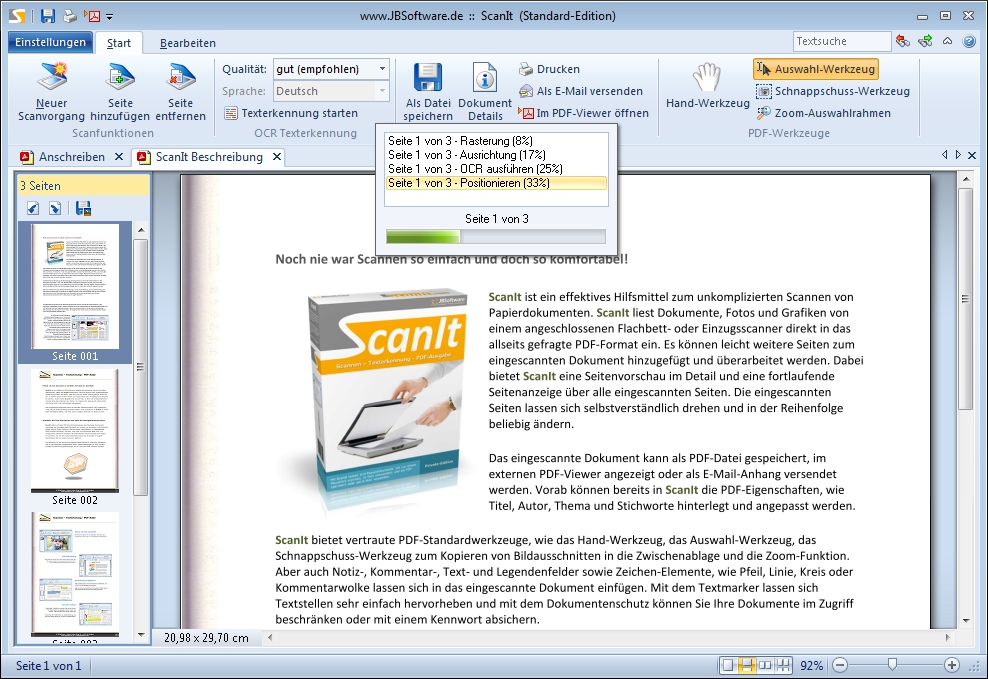Click Als Datei speichern
Viewport: 988px width, 679px height.
(428, 91)
